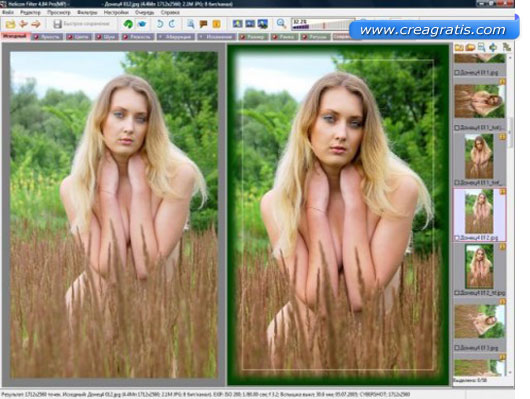530x399 pixels.
Task: Tick the checkbox under the horizontal portrait thumbnail
Action: [x=457, y=127]
